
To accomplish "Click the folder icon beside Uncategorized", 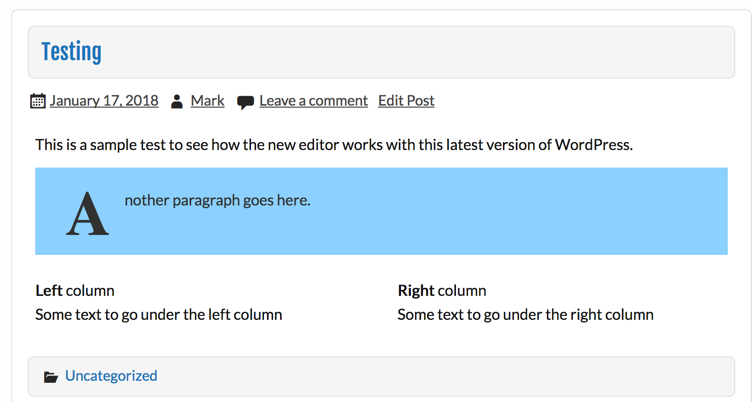I will [51, 377].
